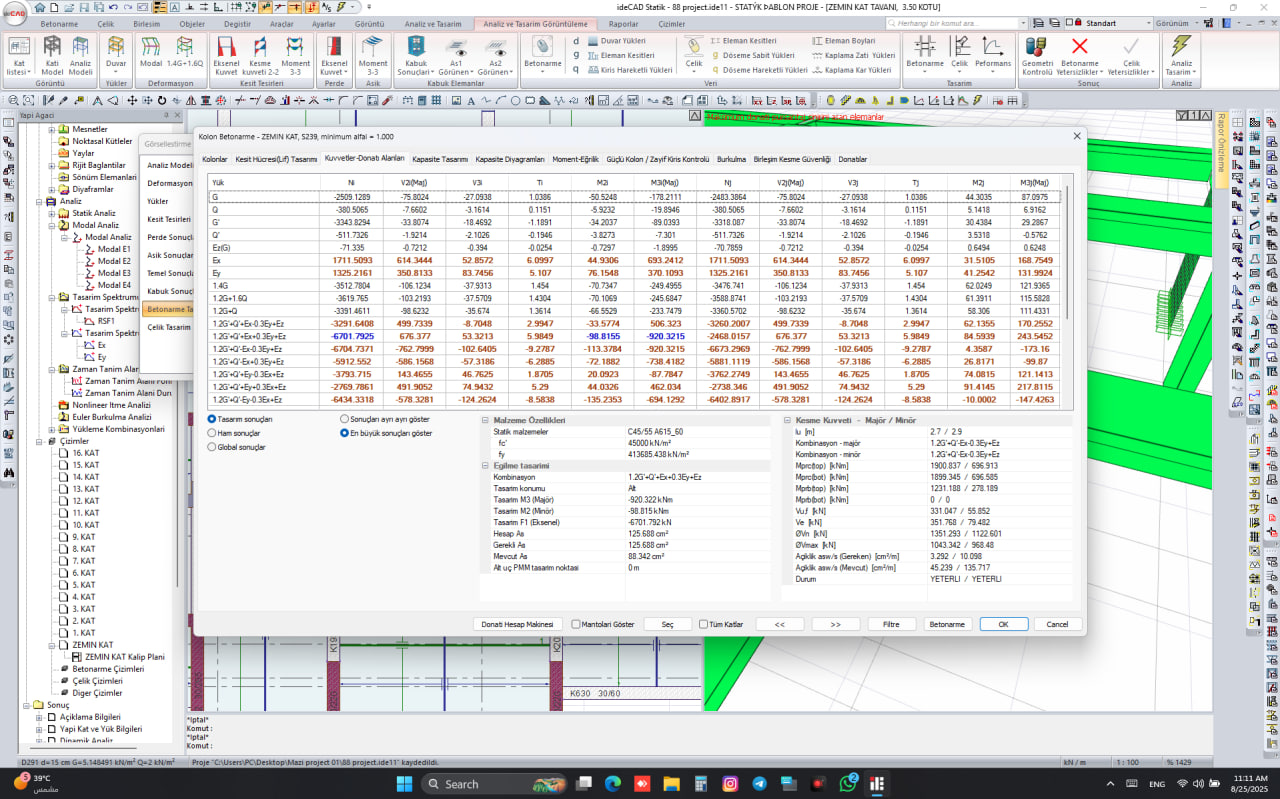
Task: Click the undo arrow in quick access toolbar
Action: (x=112, y=7)
